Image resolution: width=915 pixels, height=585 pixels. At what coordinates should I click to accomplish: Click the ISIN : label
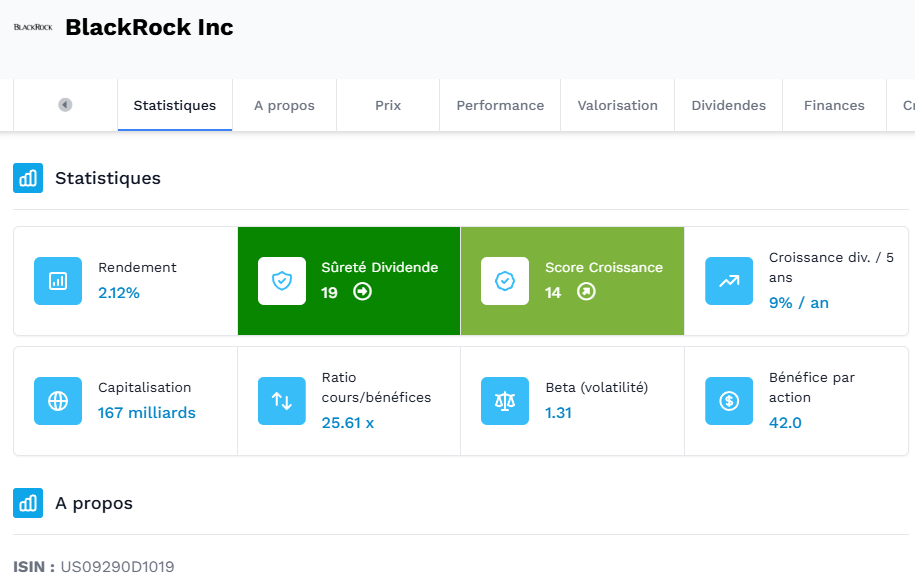click(x=34, y=567)
